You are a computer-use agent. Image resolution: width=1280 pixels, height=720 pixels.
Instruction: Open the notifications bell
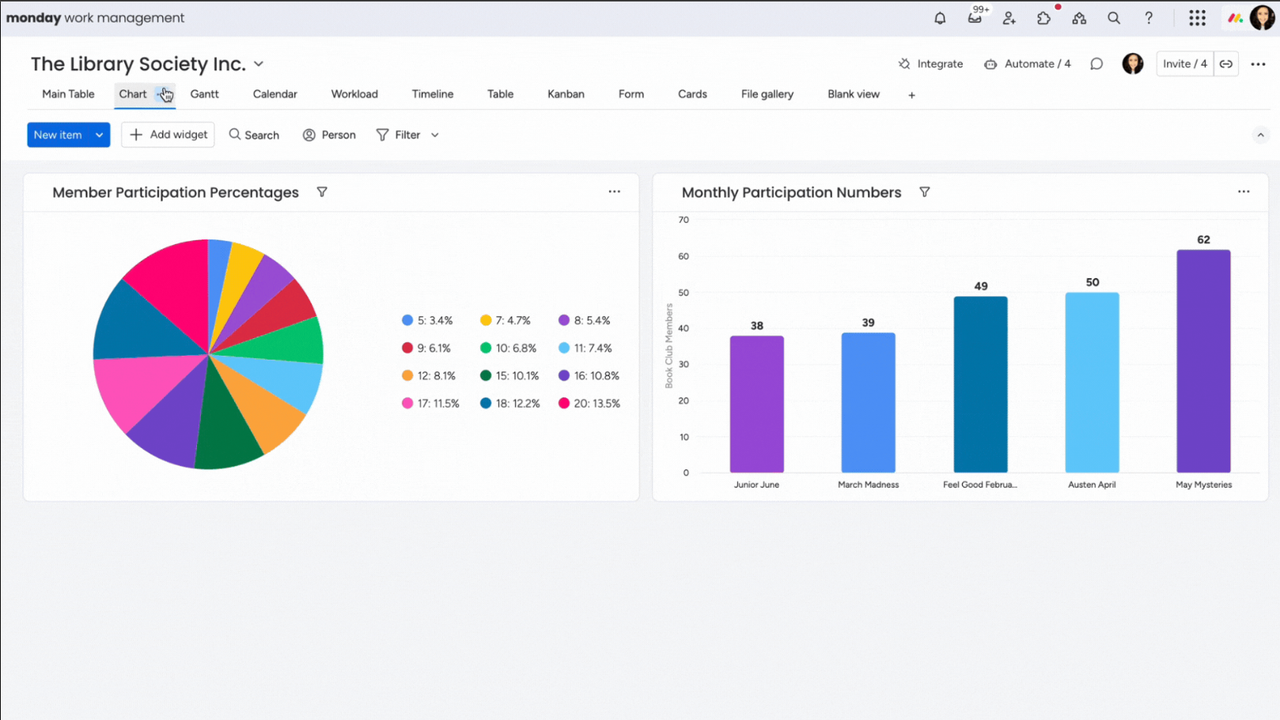940,18
